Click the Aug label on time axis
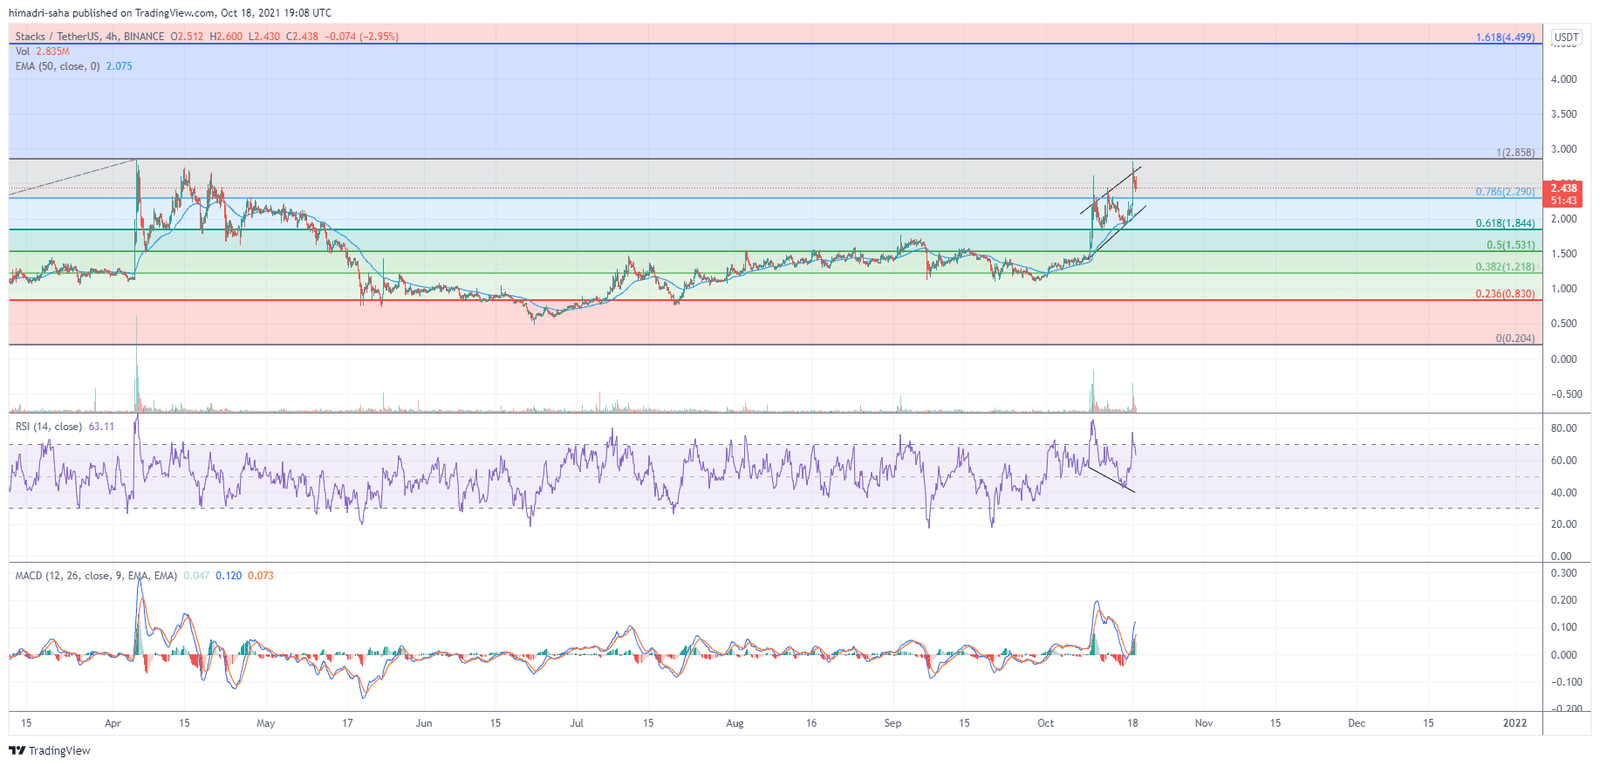 735,723
